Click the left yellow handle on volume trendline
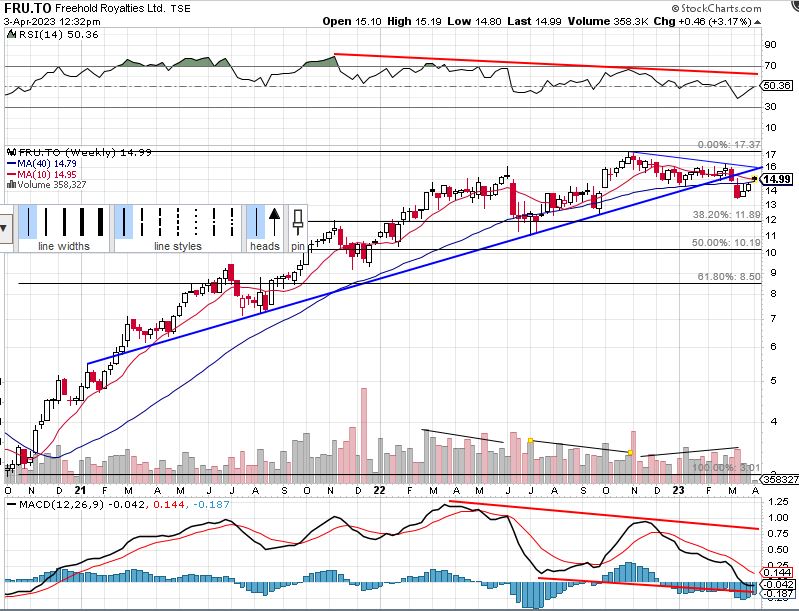The height and width of the screenshot is (611, 799). [x=530, y=440]
